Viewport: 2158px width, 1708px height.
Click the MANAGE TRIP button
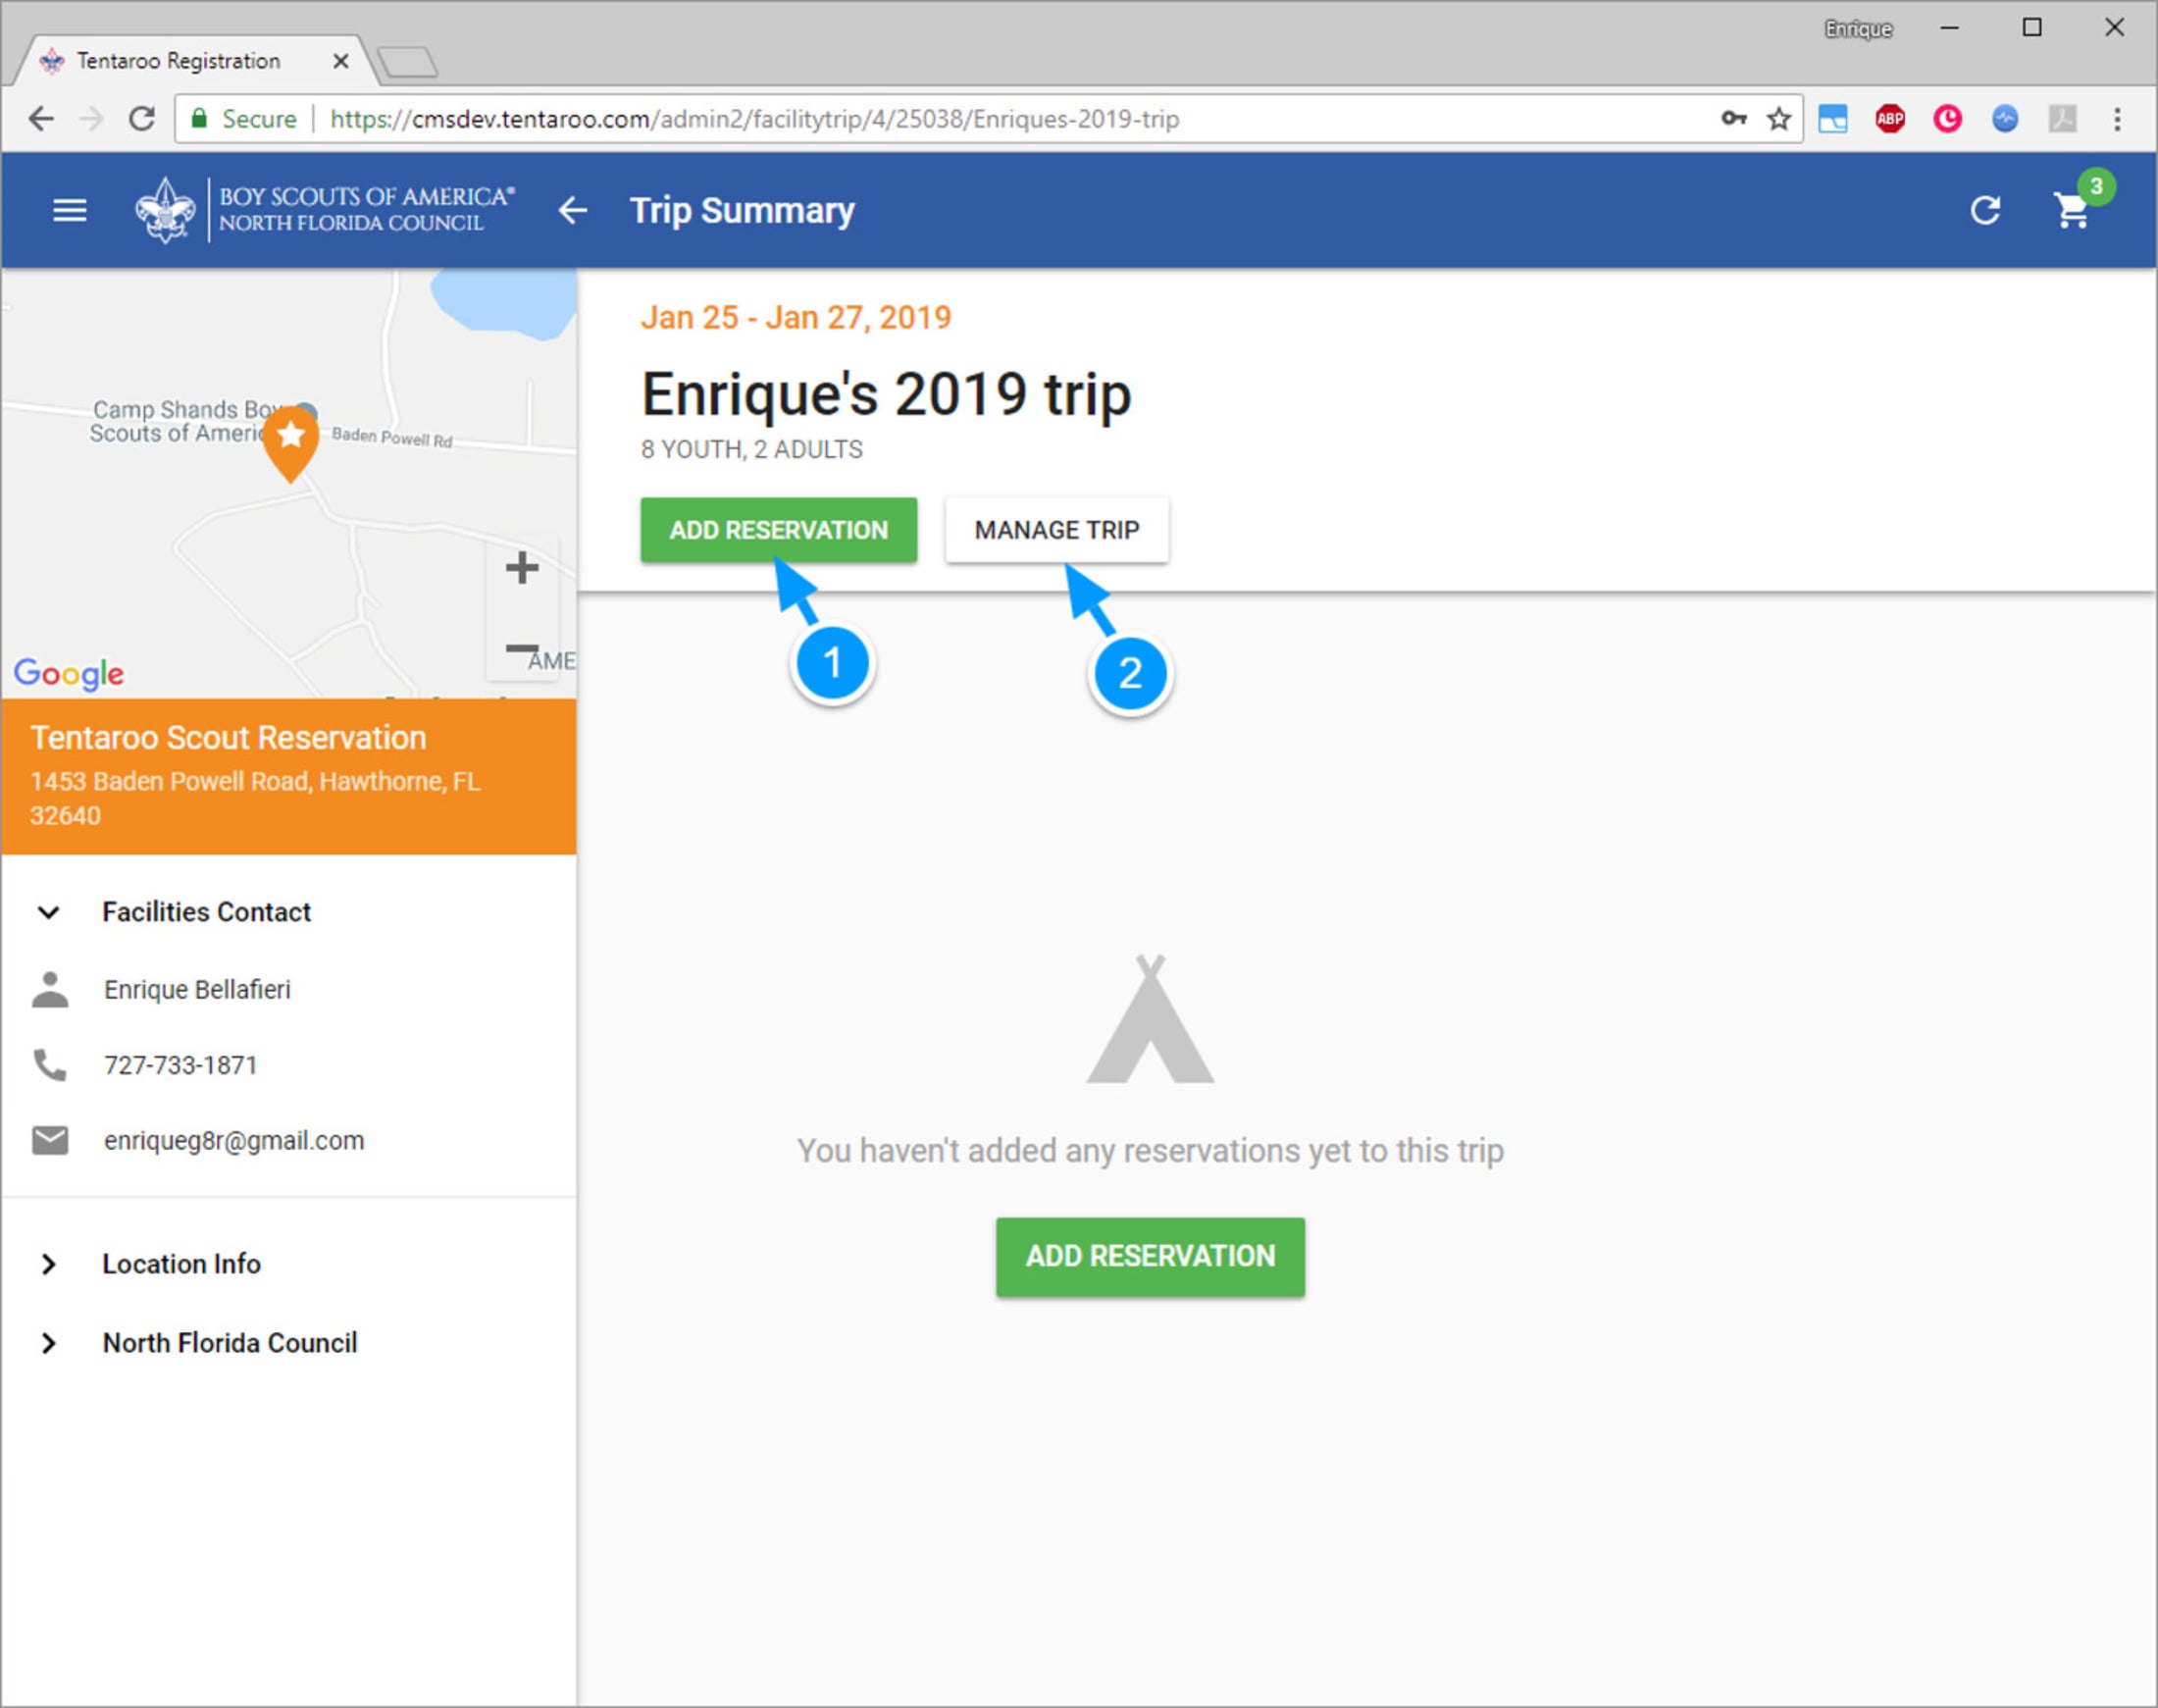pyautogui.click(x=1057, y=530)
